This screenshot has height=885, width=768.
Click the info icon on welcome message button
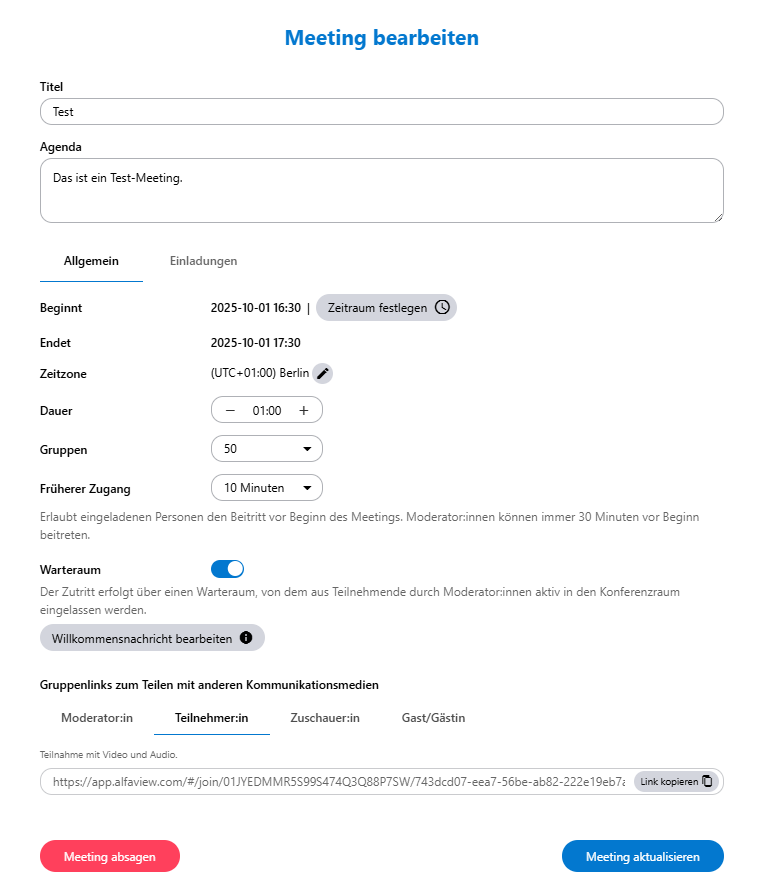click(246, 638)
